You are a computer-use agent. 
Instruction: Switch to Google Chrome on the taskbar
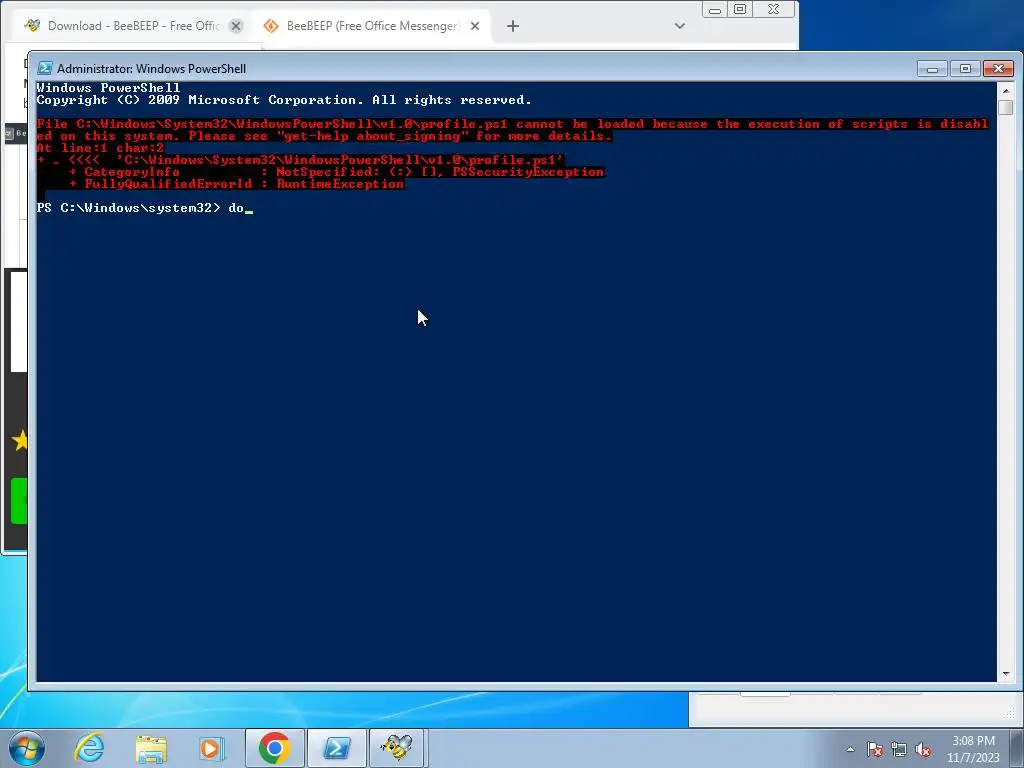[x=274, y=748]
